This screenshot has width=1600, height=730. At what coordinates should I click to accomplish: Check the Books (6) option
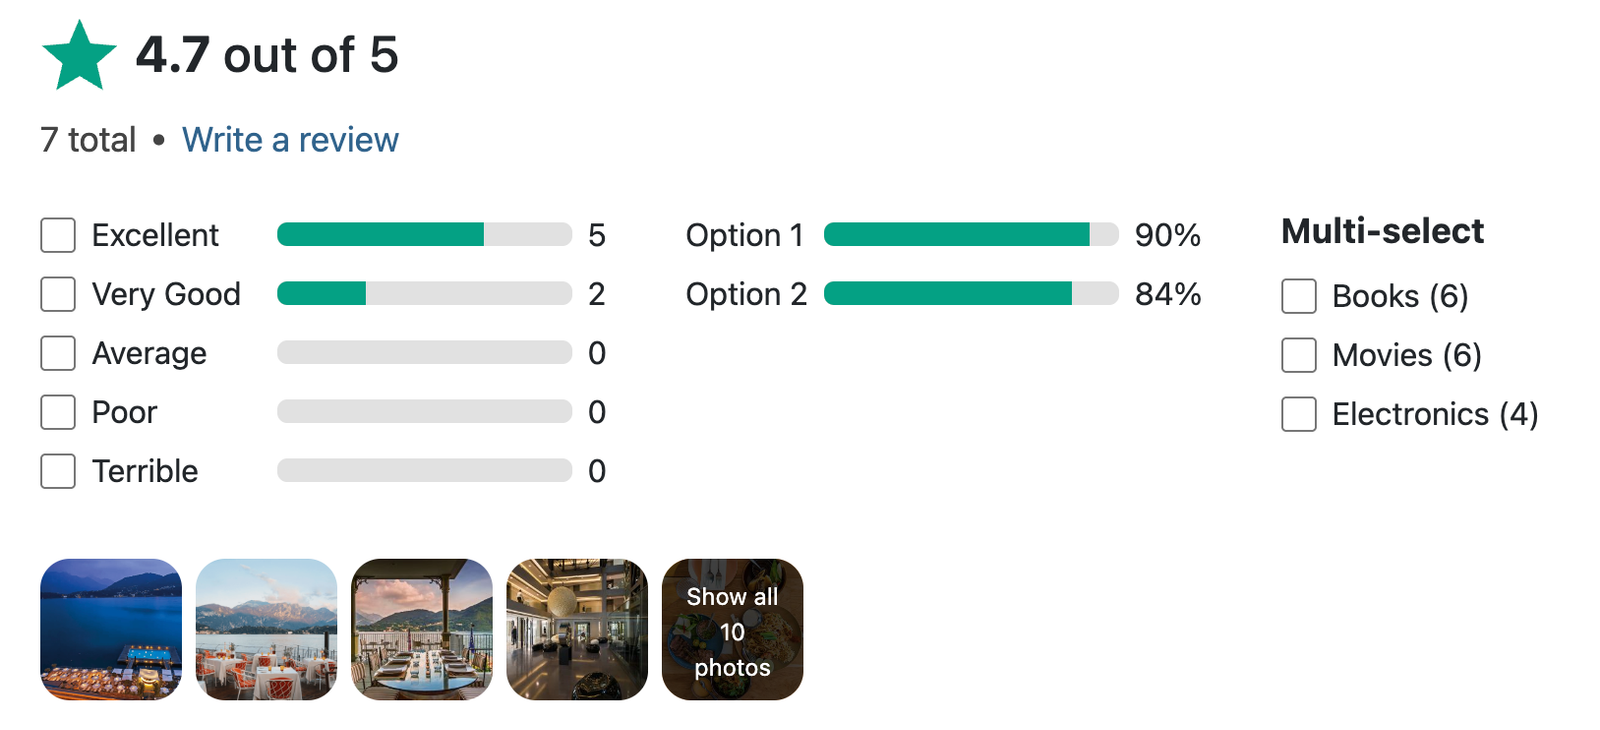coord(1299,296)
